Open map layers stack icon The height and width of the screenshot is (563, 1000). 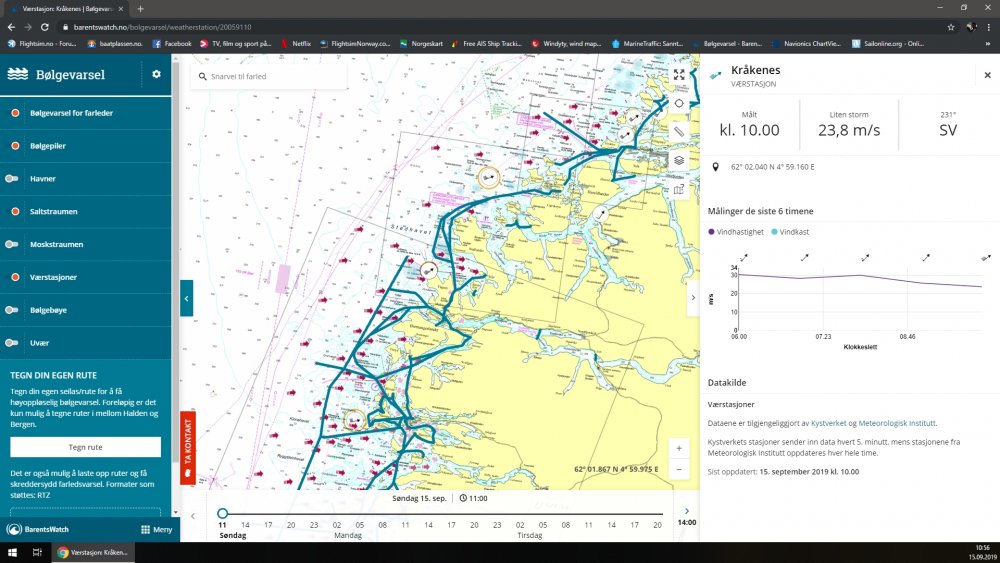click(x=679, y=160)
